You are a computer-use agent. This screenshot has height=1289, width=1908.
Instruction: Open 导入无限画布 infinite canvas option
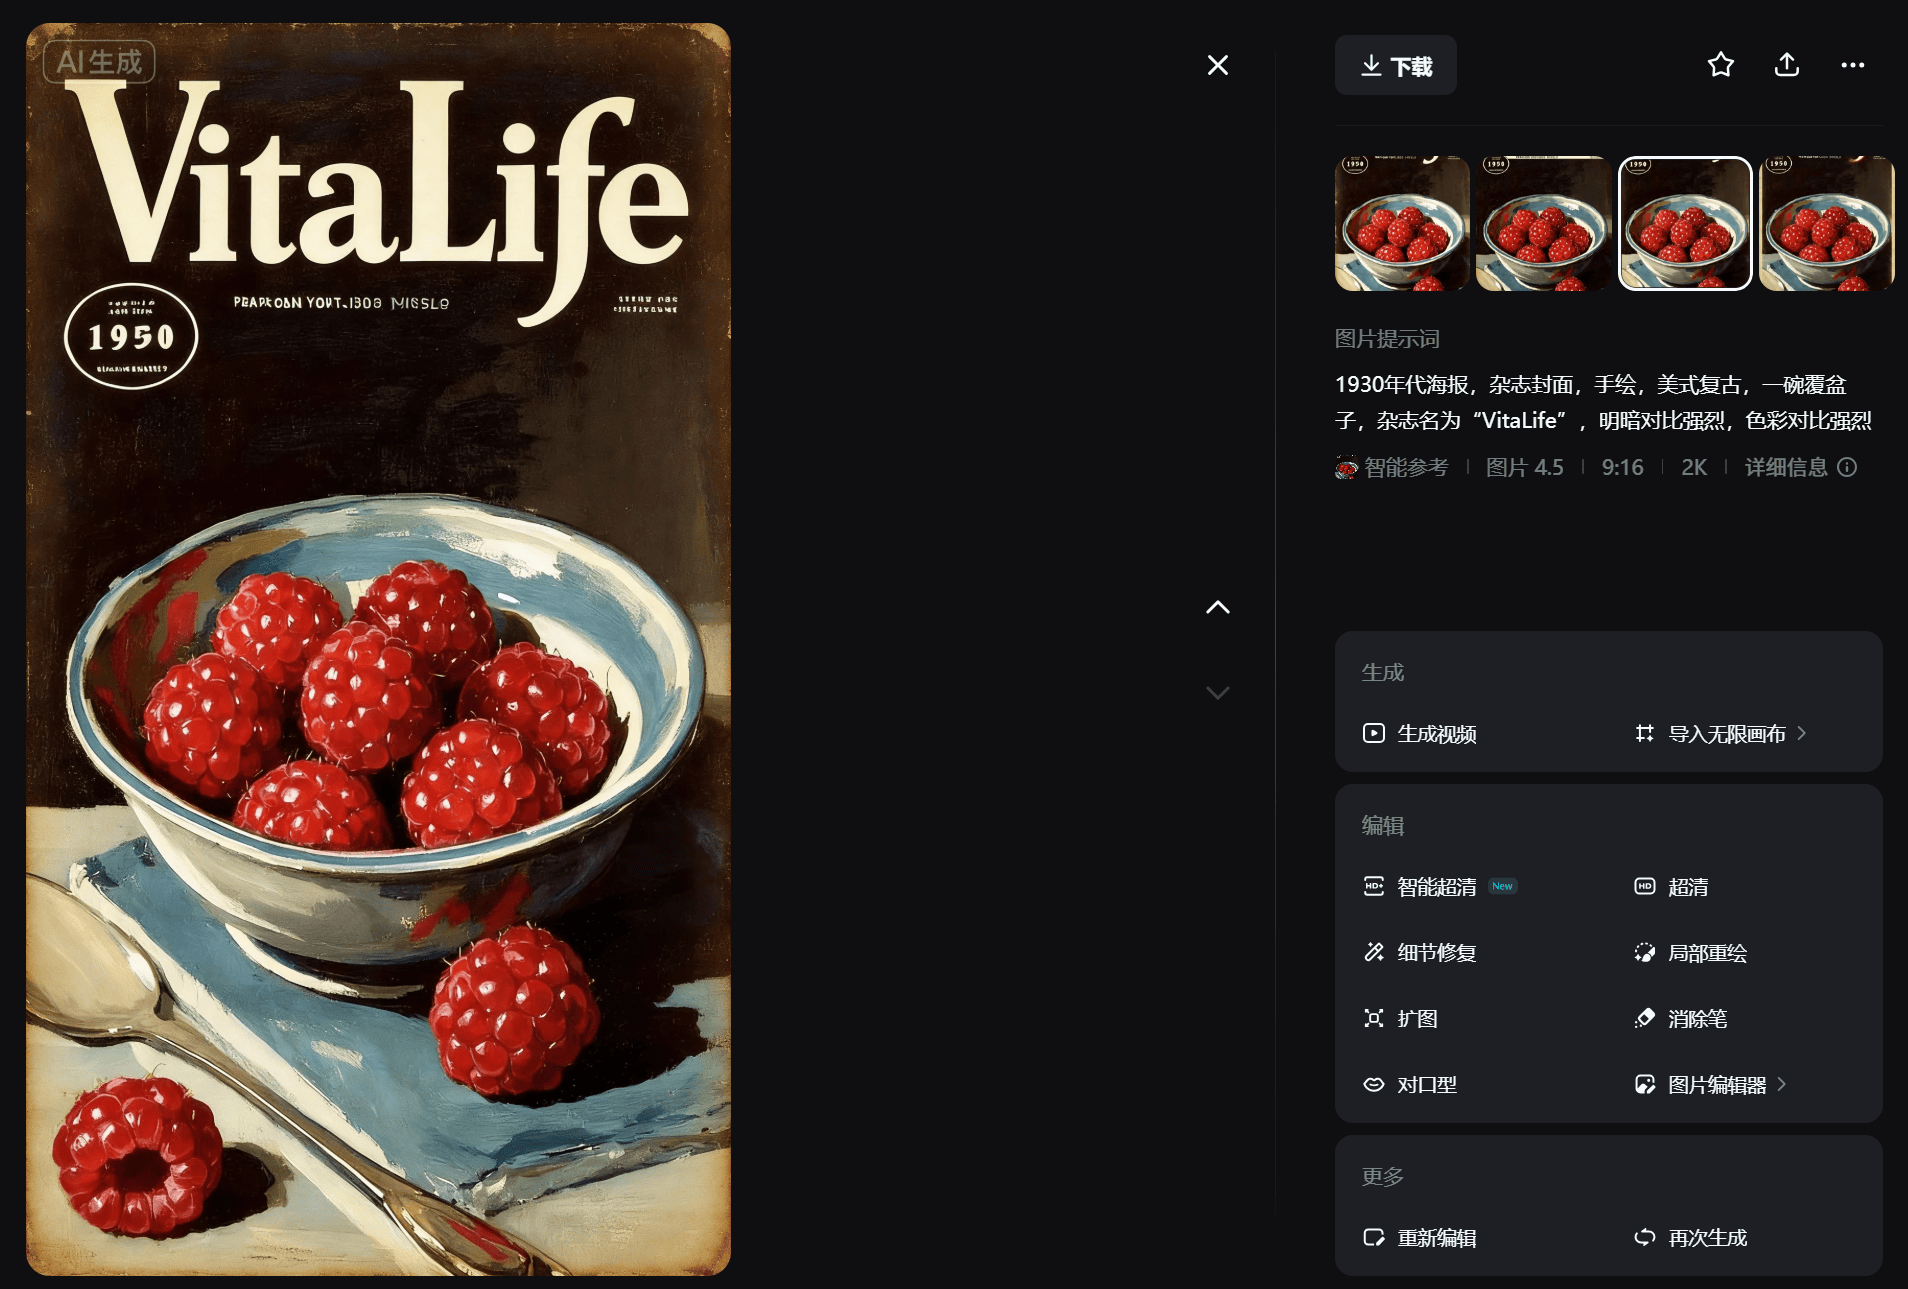tap(1720, 733)
